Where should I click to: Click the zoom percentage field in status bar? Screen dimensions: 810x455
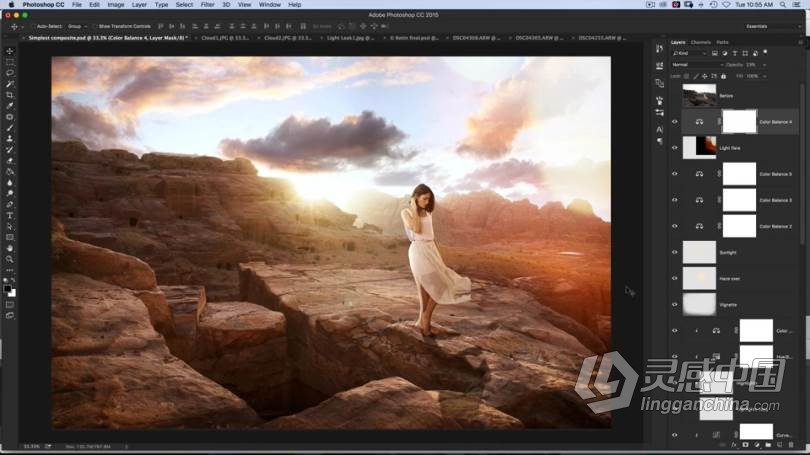pos(30,446)
